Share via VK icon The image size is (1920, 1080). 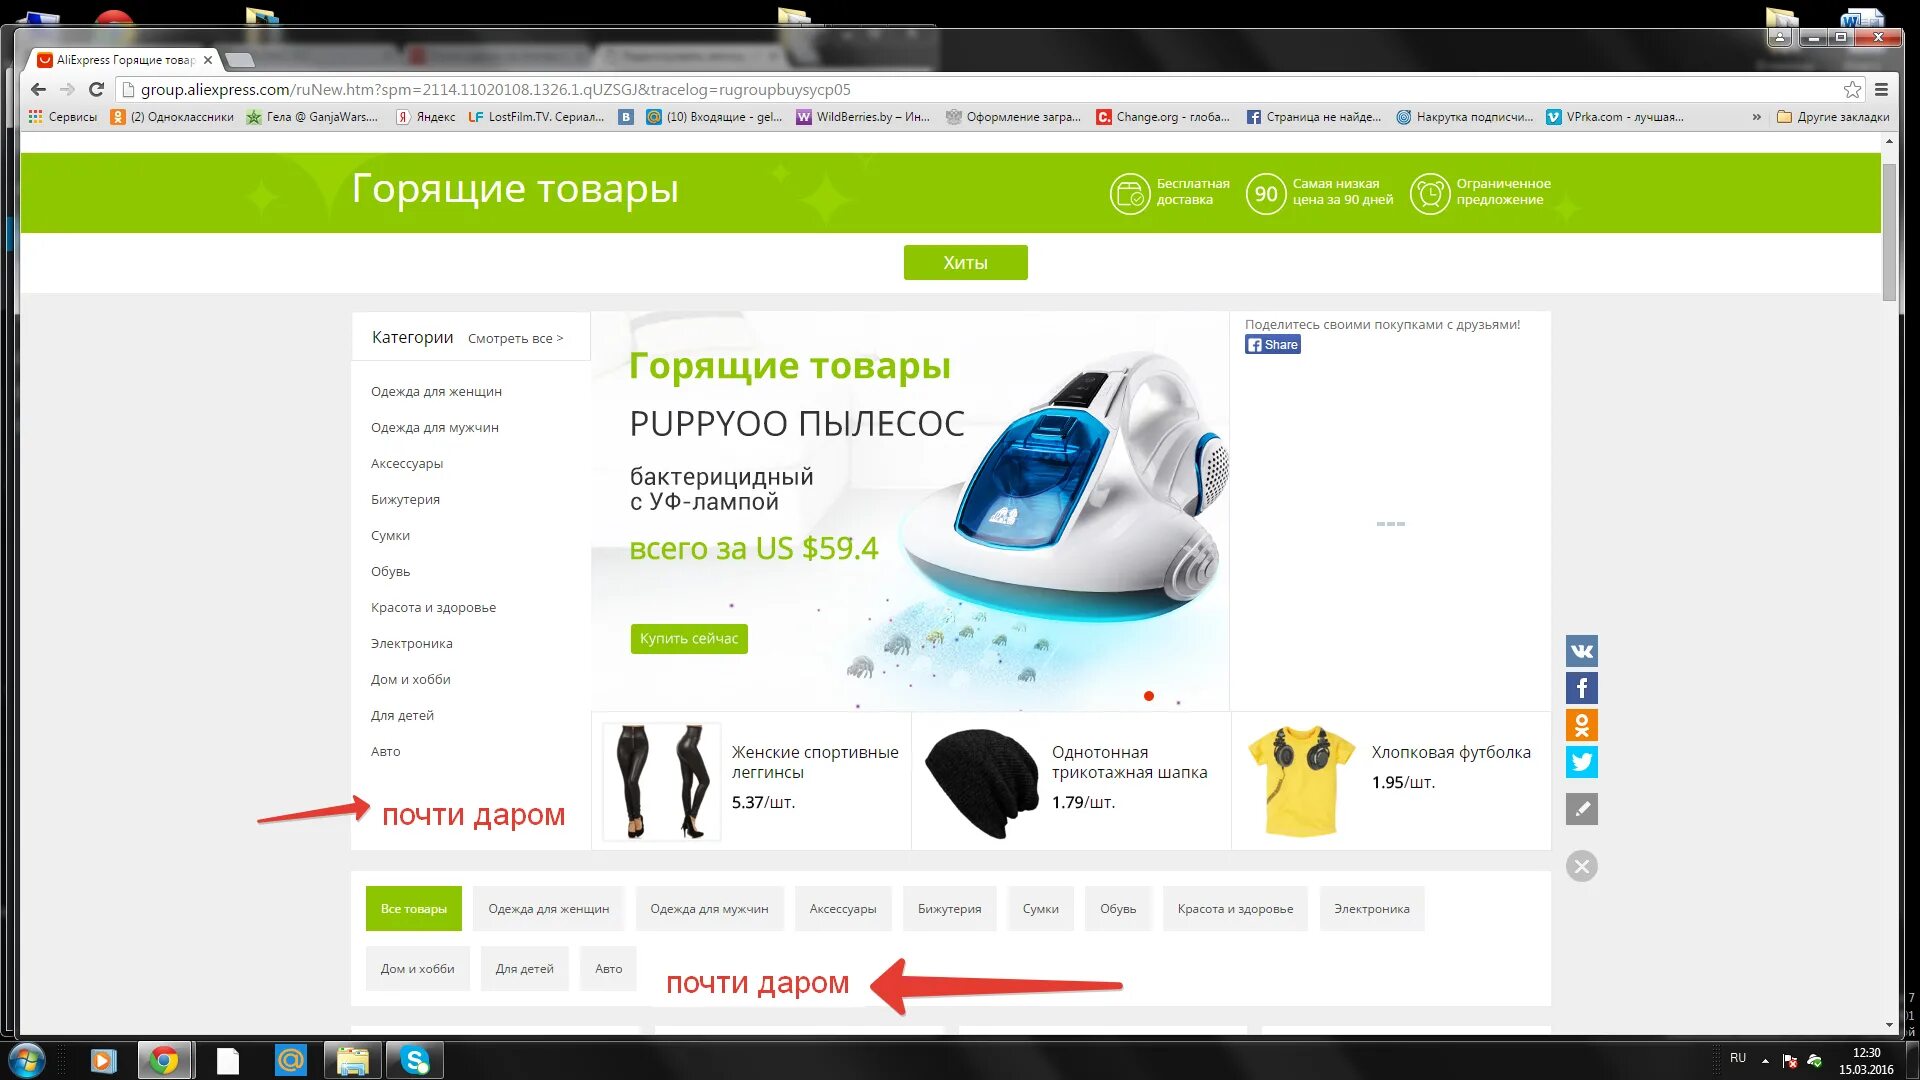click(x=1581, y=651)
